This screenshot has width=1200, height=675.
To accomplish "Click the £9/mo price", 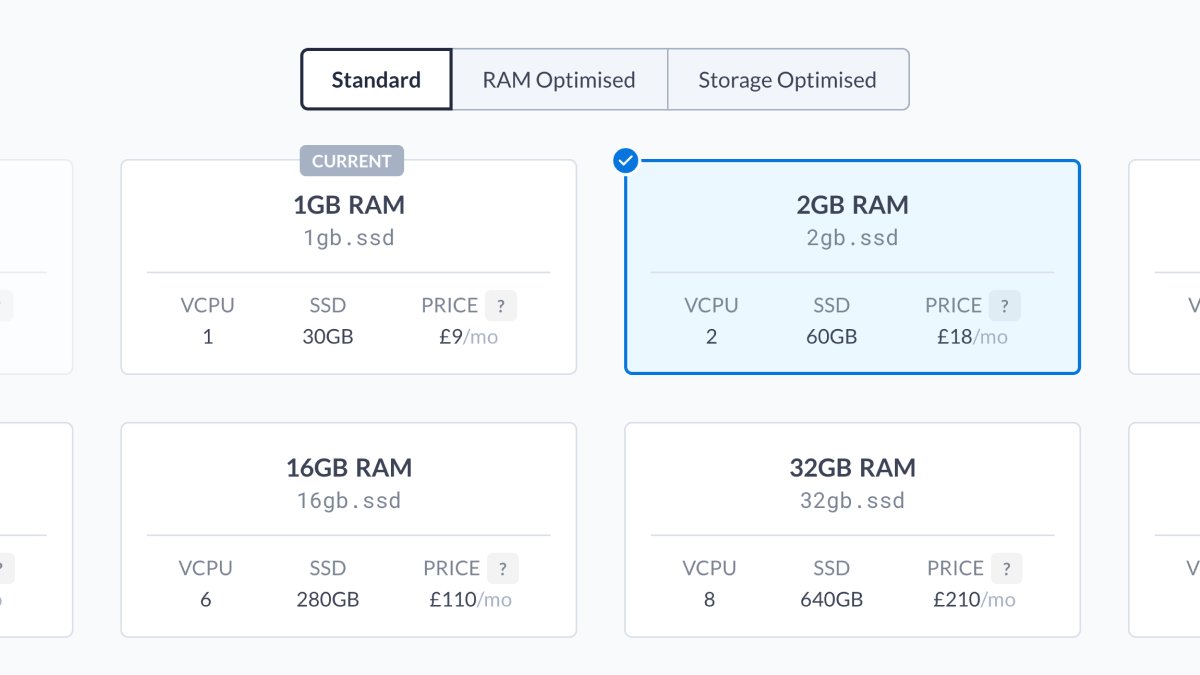I will click(469, 337).
